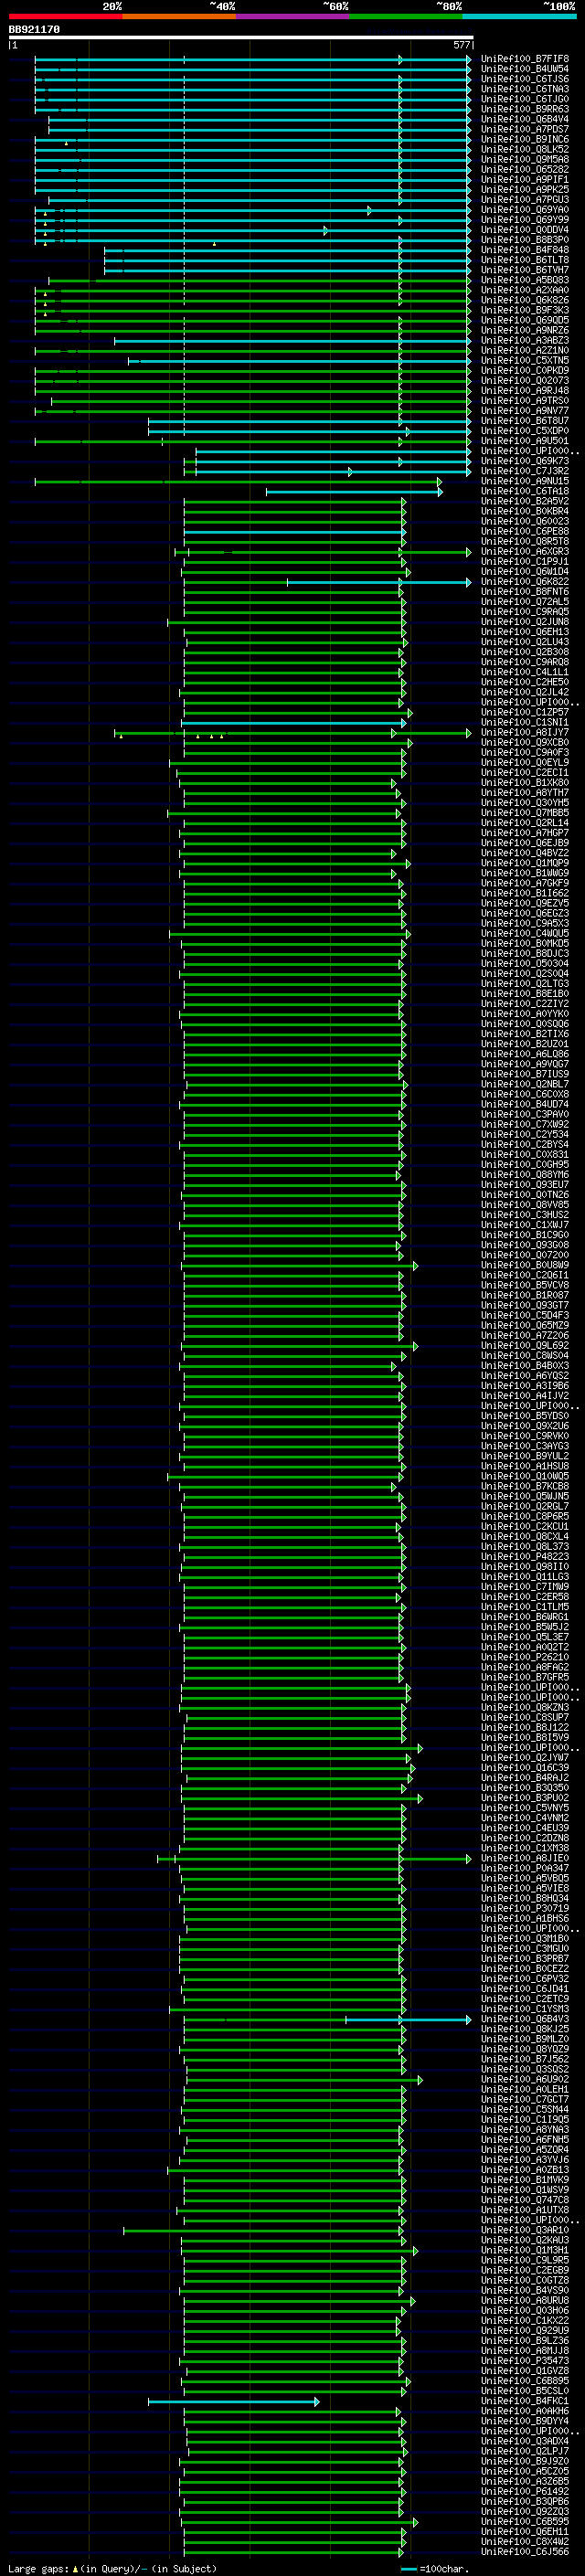
Task: Open hit UniRef100_B4F848
Action: click(x=525, y=250)
